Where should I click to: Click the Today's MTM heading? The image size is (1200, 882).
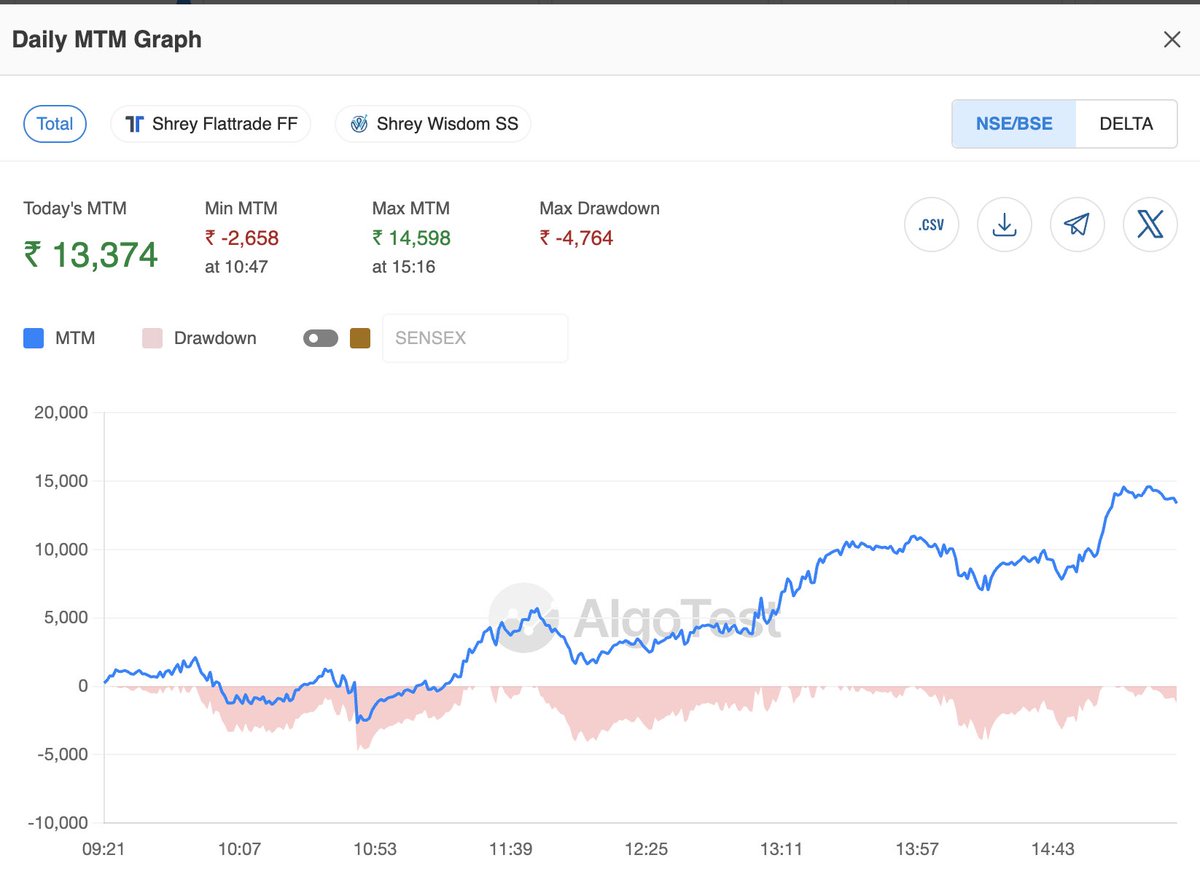75,208
